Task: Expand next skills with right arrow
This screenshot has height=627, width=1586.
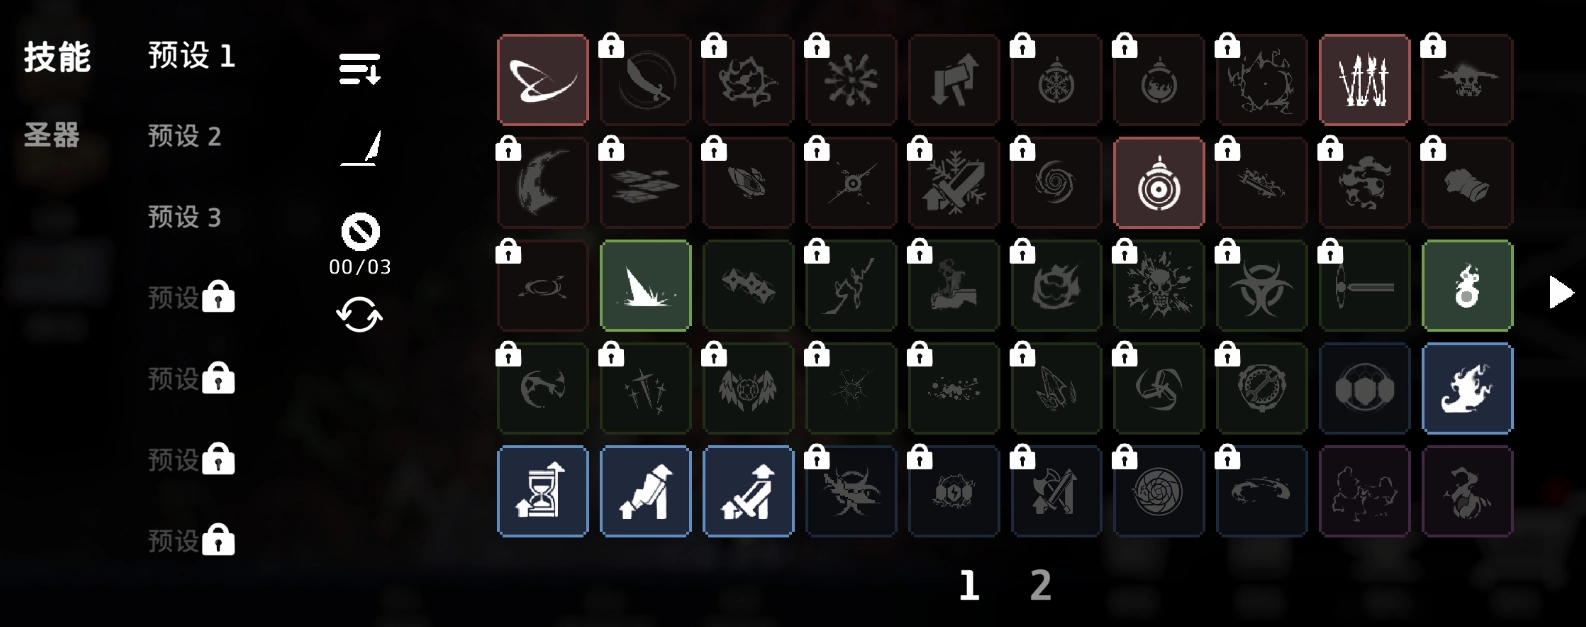Action: coord(1561,292)
